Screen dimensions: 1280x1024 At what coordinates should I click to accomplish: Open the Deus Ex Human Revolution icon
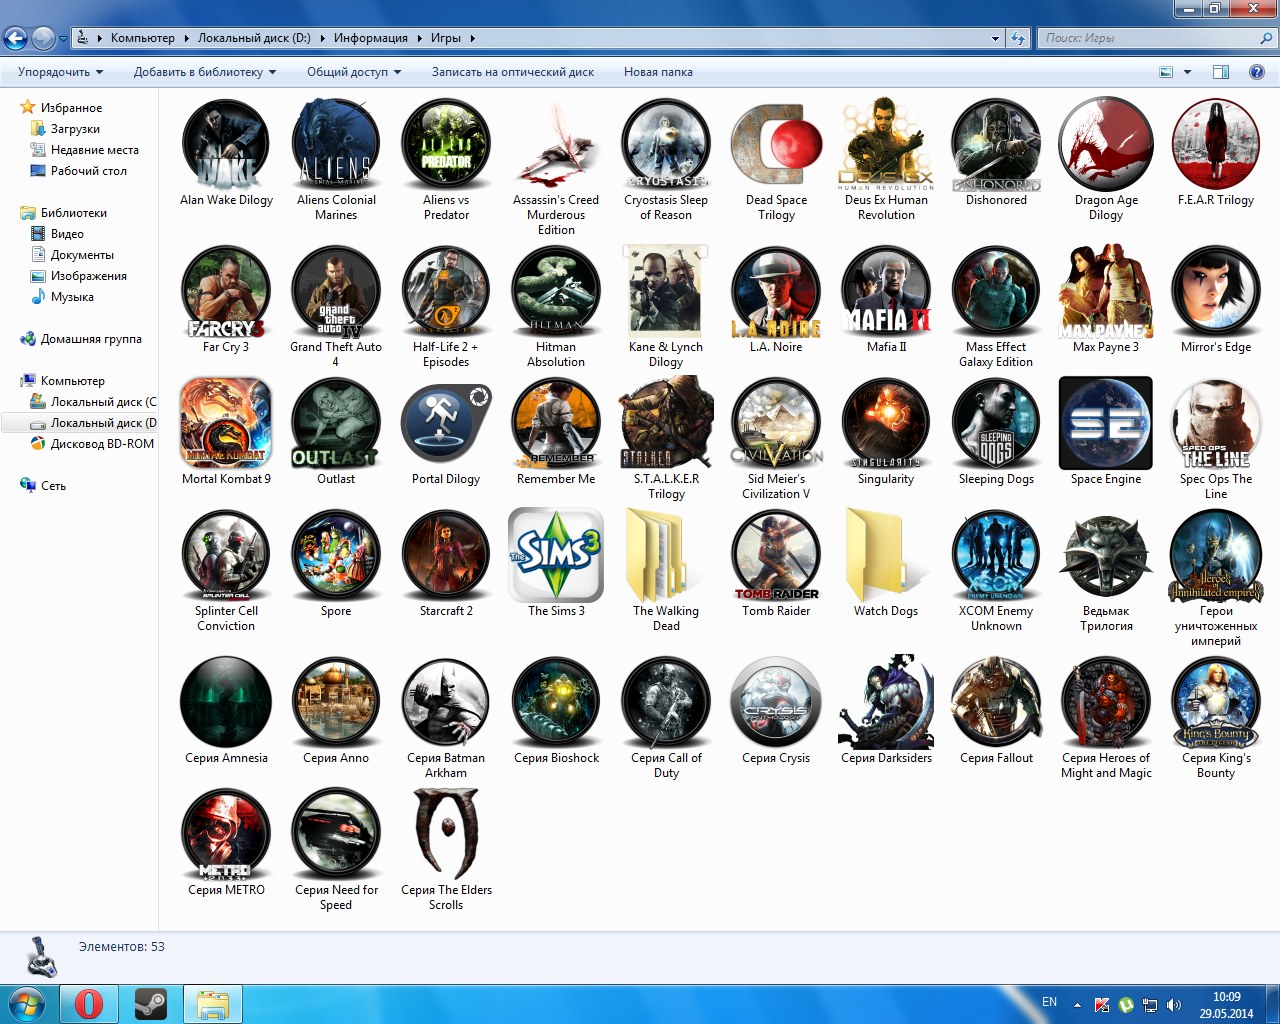(x=886, y=144)
